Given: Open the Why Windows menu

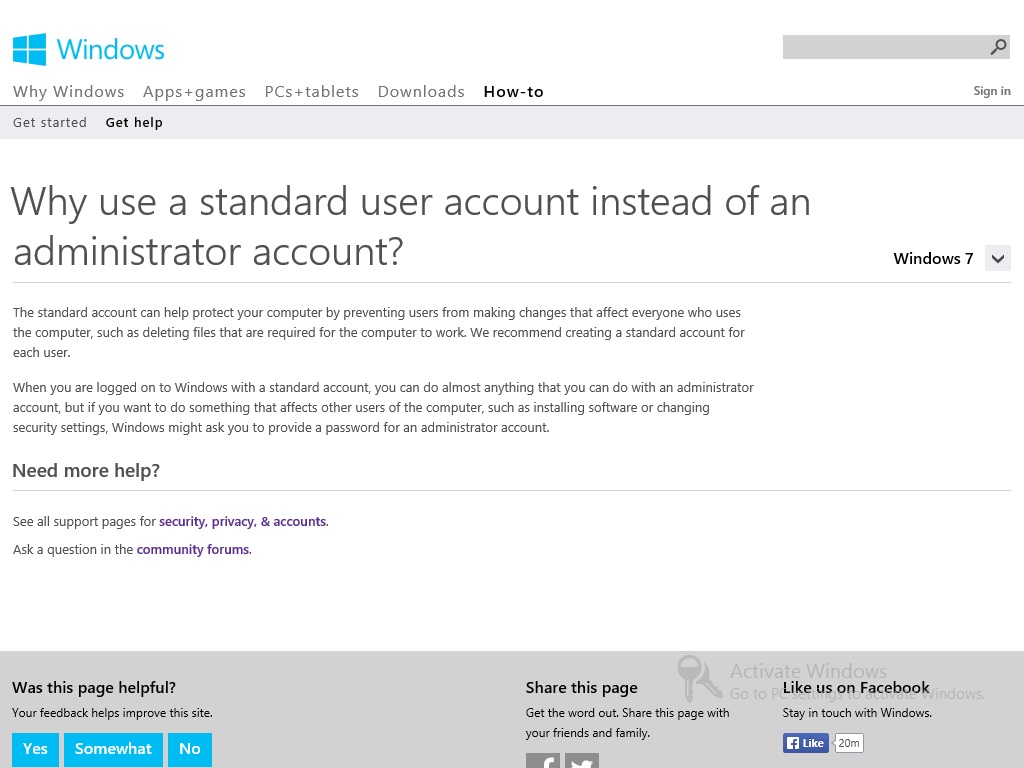Looking at the screenshot, I should point(69,92).
